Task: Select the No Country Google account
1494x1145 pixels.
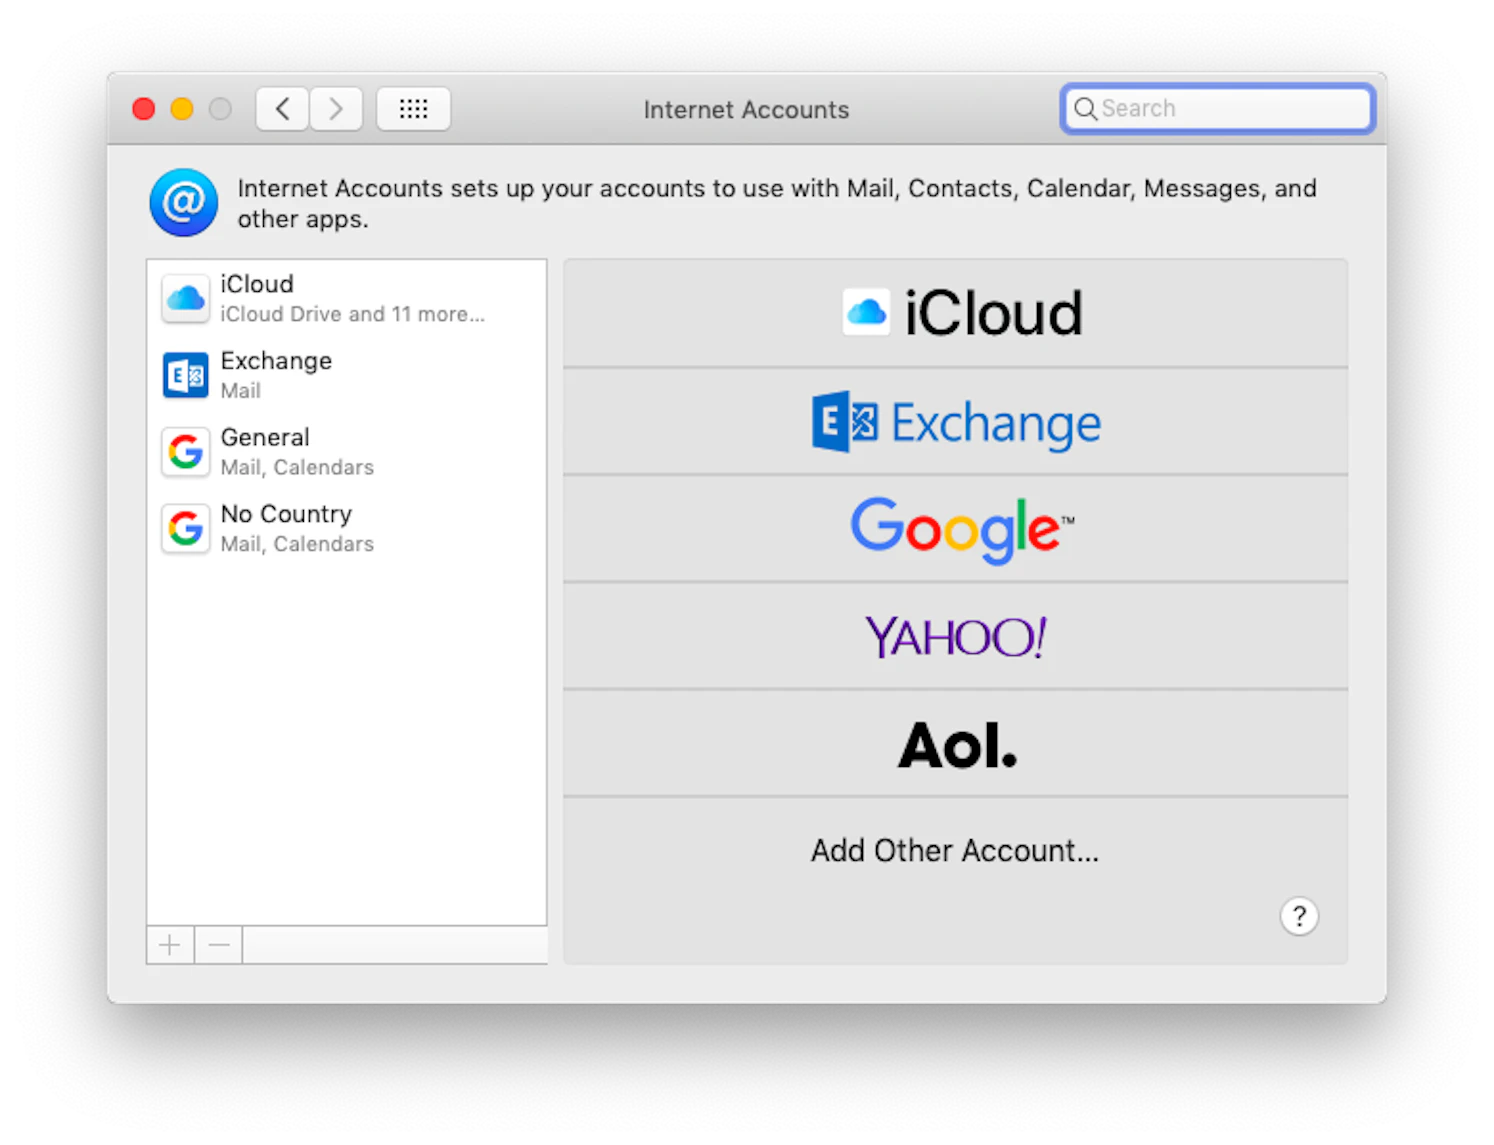Action: tap(347, 528)
